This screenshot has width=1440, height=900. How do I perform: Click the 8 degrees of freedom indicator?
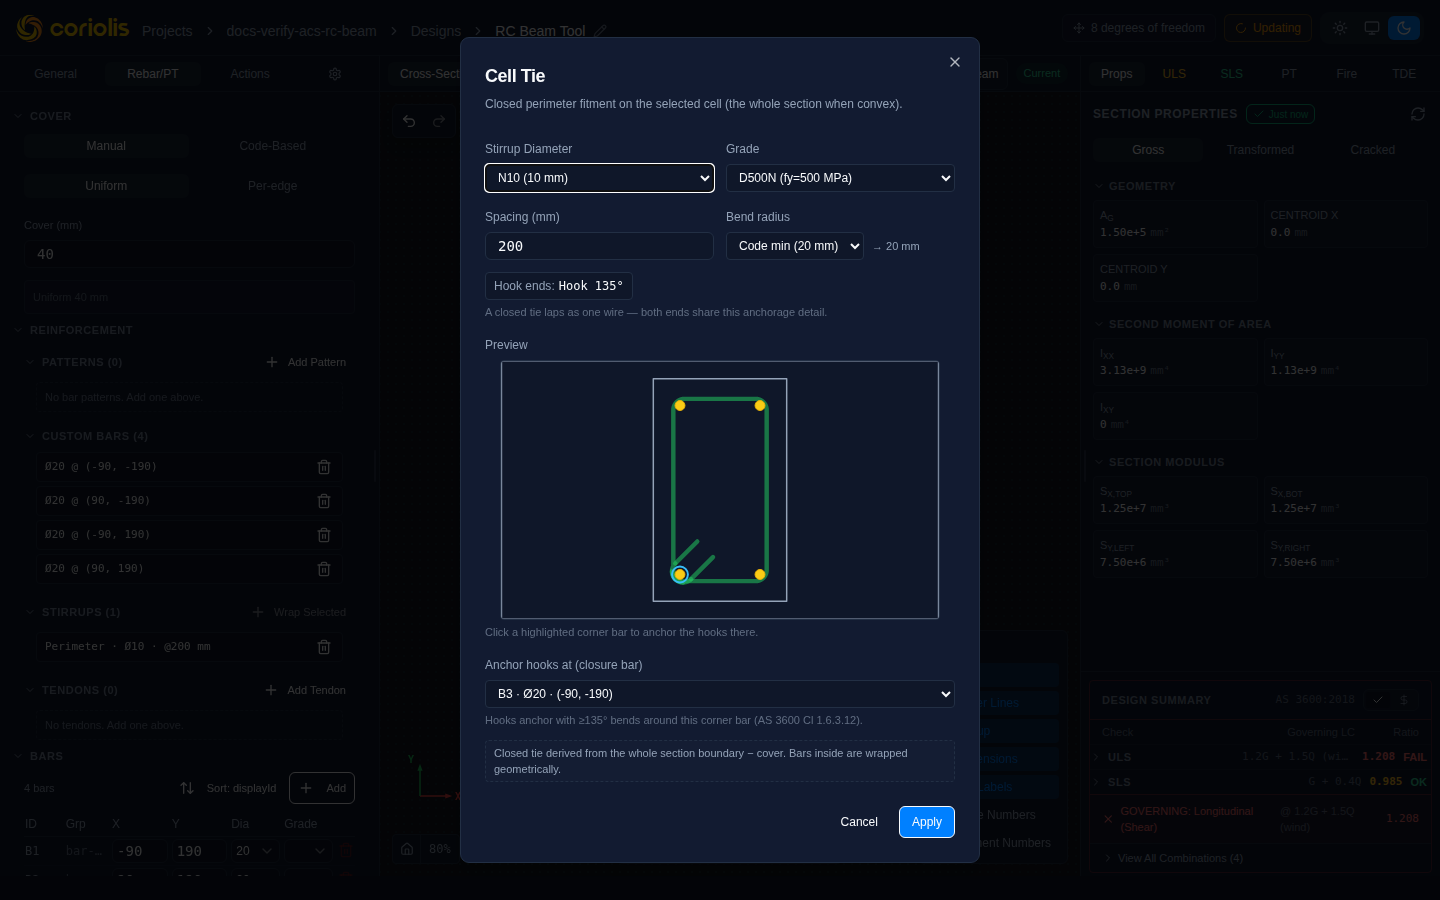tap(1139, 28)
